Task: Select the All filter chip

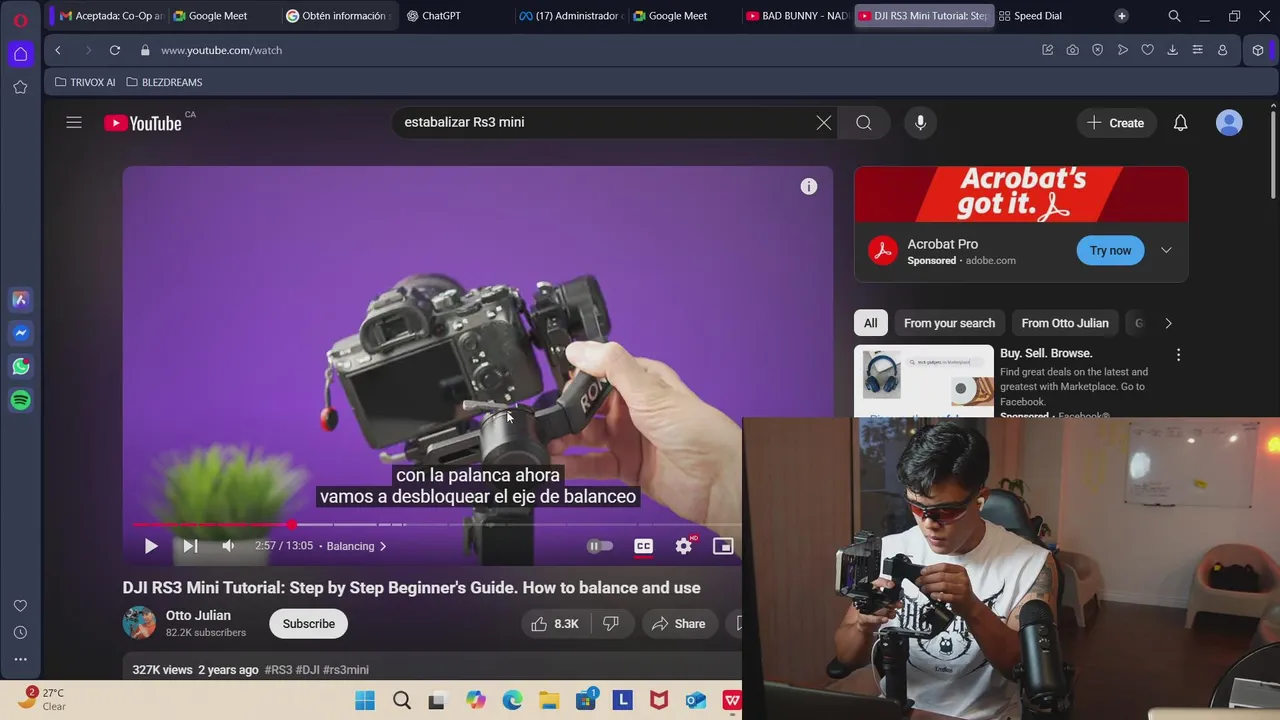Action: tap(870, 323)
